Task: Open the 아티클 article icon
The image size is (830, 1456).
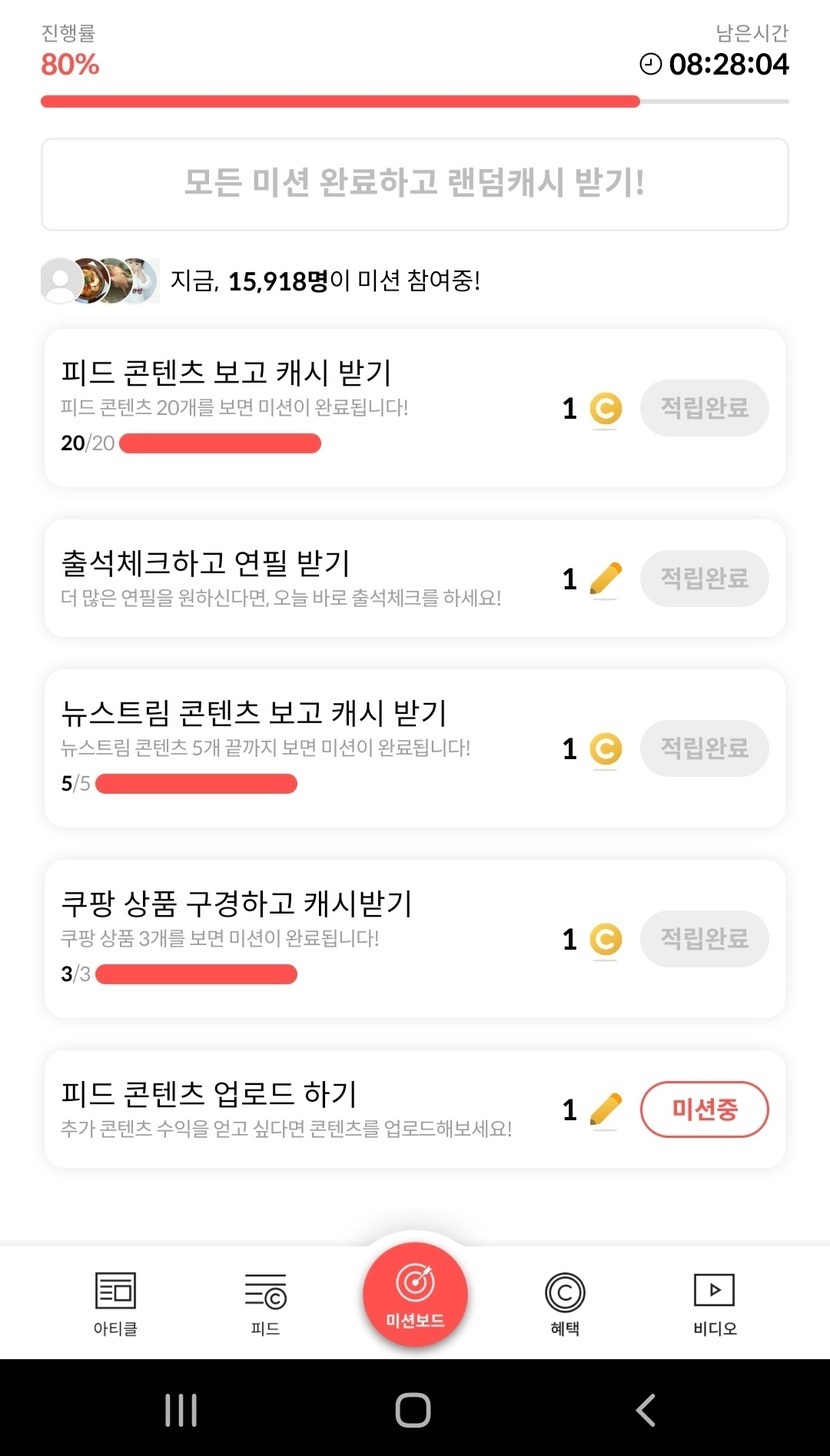Action: click(x=115, y=1291)
